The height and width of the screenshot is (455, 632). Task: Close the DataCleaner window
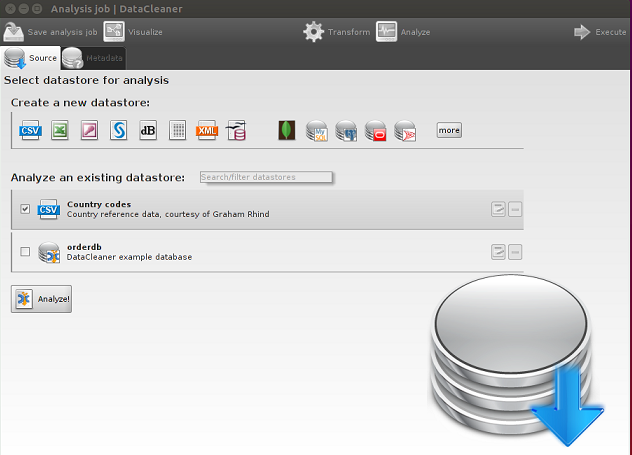(x=10, y=8)
